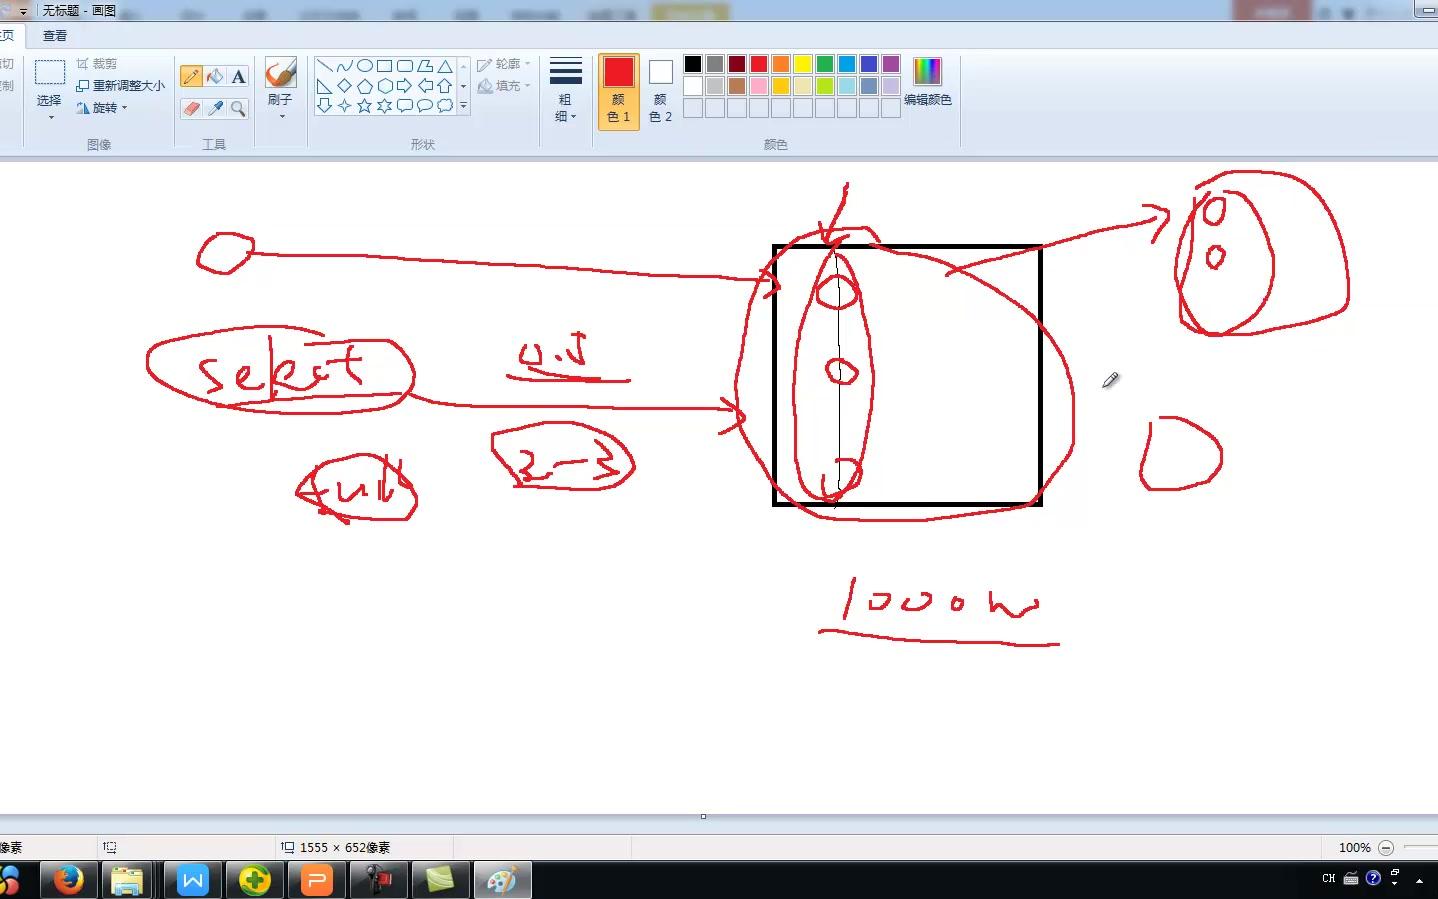
Task: Choose the Pentagon shape
Action: 364,86
